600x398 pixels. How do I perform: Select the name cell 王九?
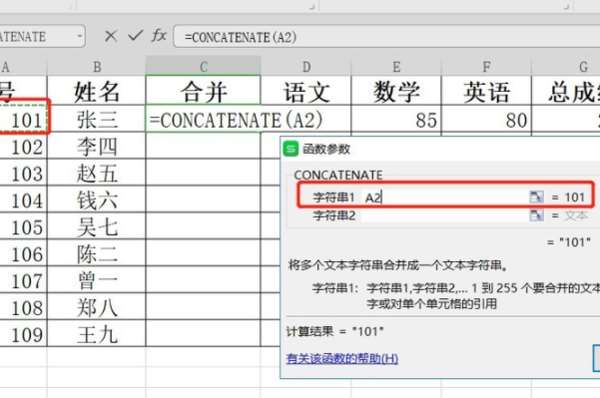pyautogui.click(x=96, y=334)
